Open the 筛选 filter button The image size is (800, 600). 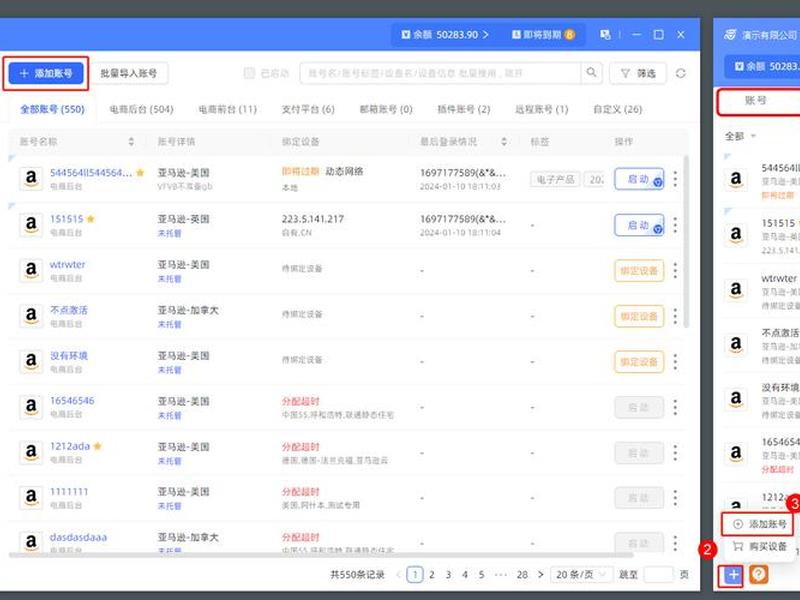click(x=638, y=73)
